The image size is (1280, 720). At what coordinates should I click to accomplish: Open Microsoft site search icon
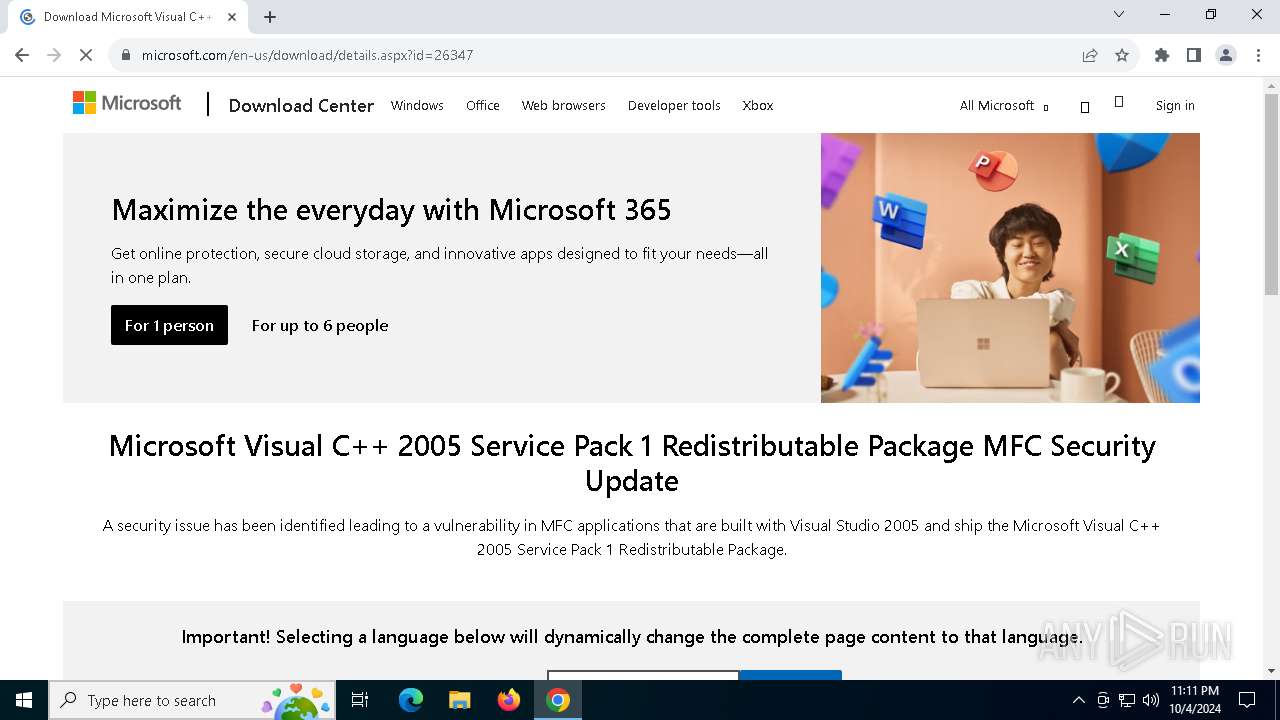tap(1085, 107)
